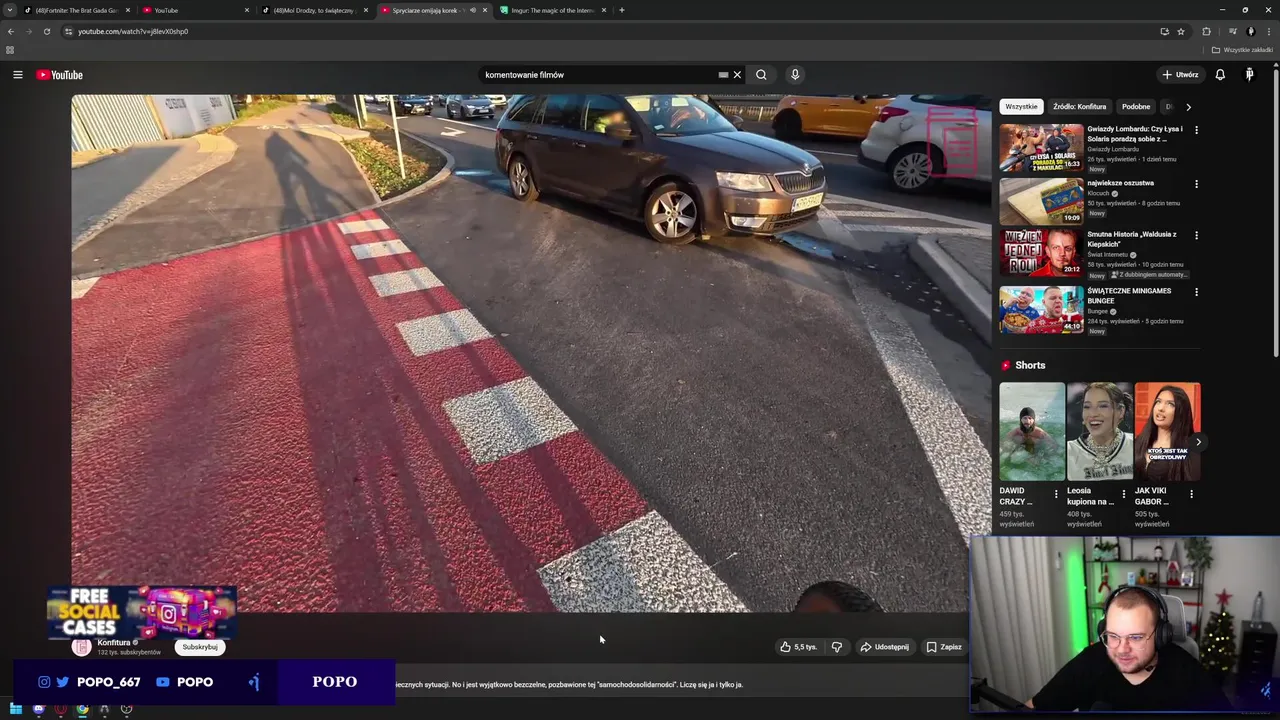The image size is (1280, 720).
Task: Like the video with thumbs up
Action: (x=798, y=647)
